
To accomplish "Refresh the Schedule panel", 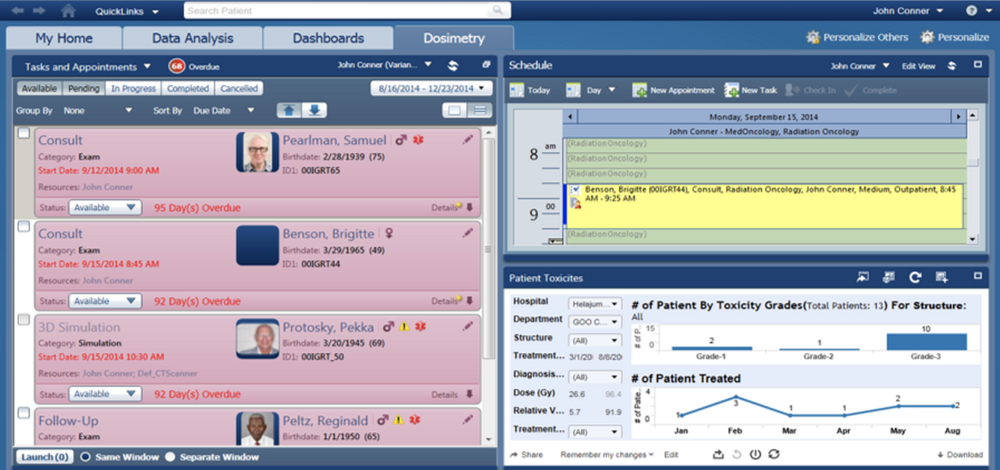I will (952, 66).
